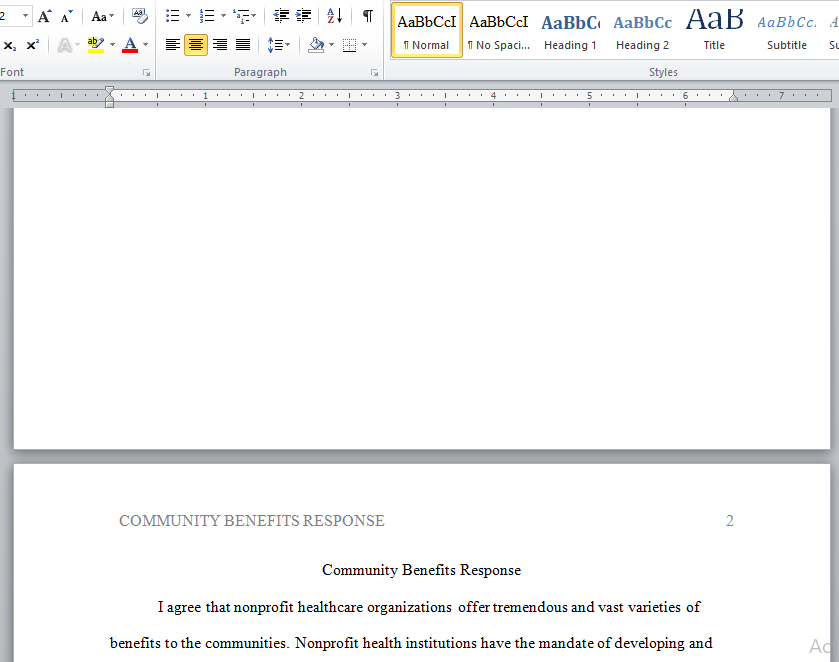Click the Decrease Indent icon

(x=281, y=16)
